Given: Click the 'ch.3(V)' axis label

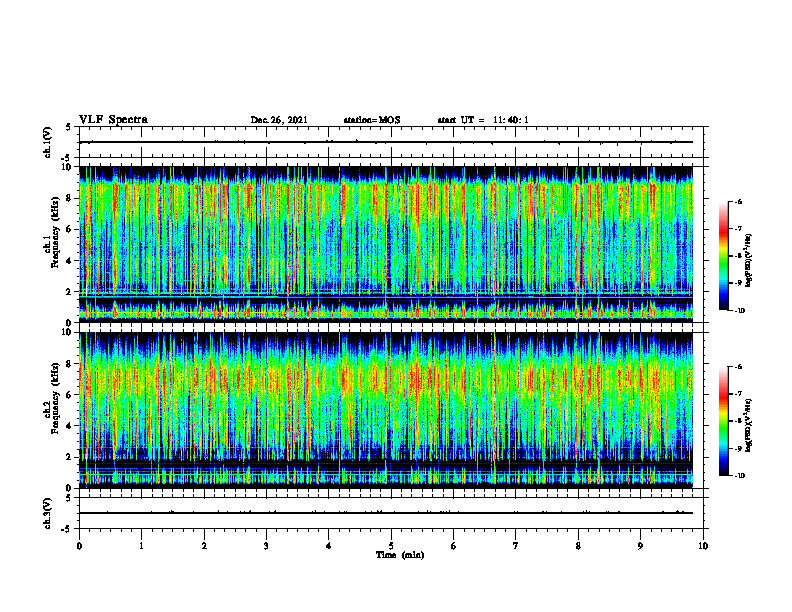Looking at the screenshot, I should (48, 514).
